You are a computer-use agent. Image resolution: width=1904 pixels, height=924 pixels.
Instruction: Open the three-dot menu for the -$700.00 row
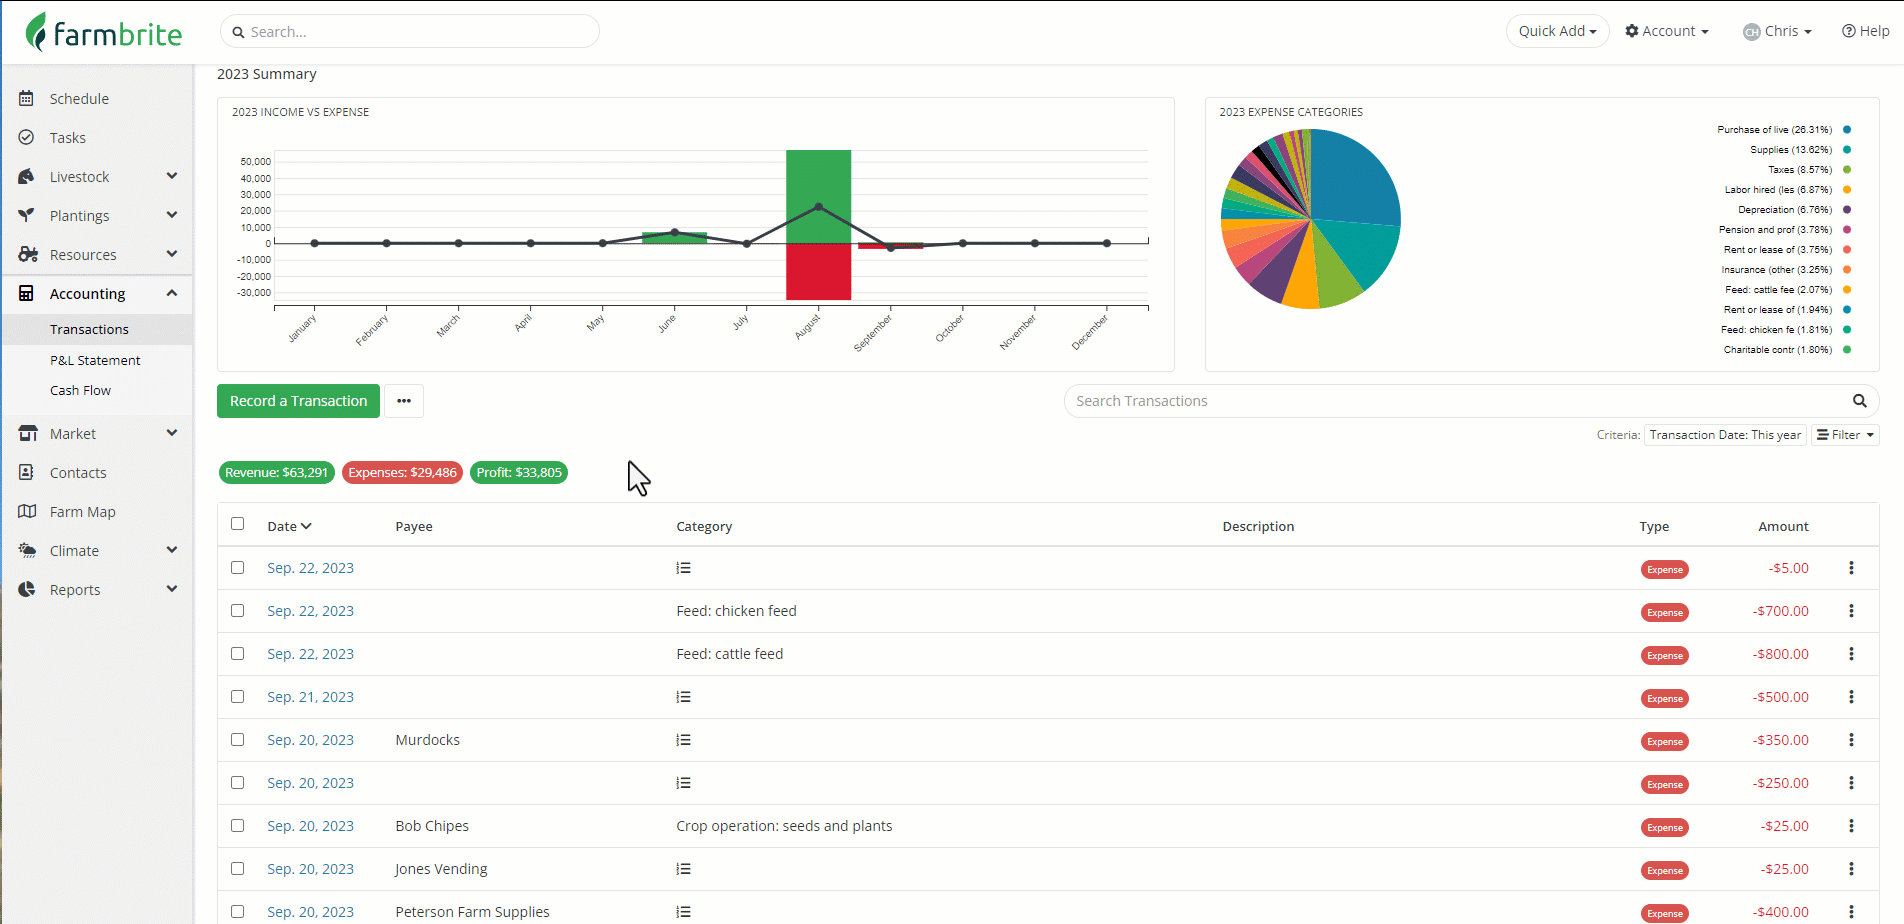point(1851,611)
